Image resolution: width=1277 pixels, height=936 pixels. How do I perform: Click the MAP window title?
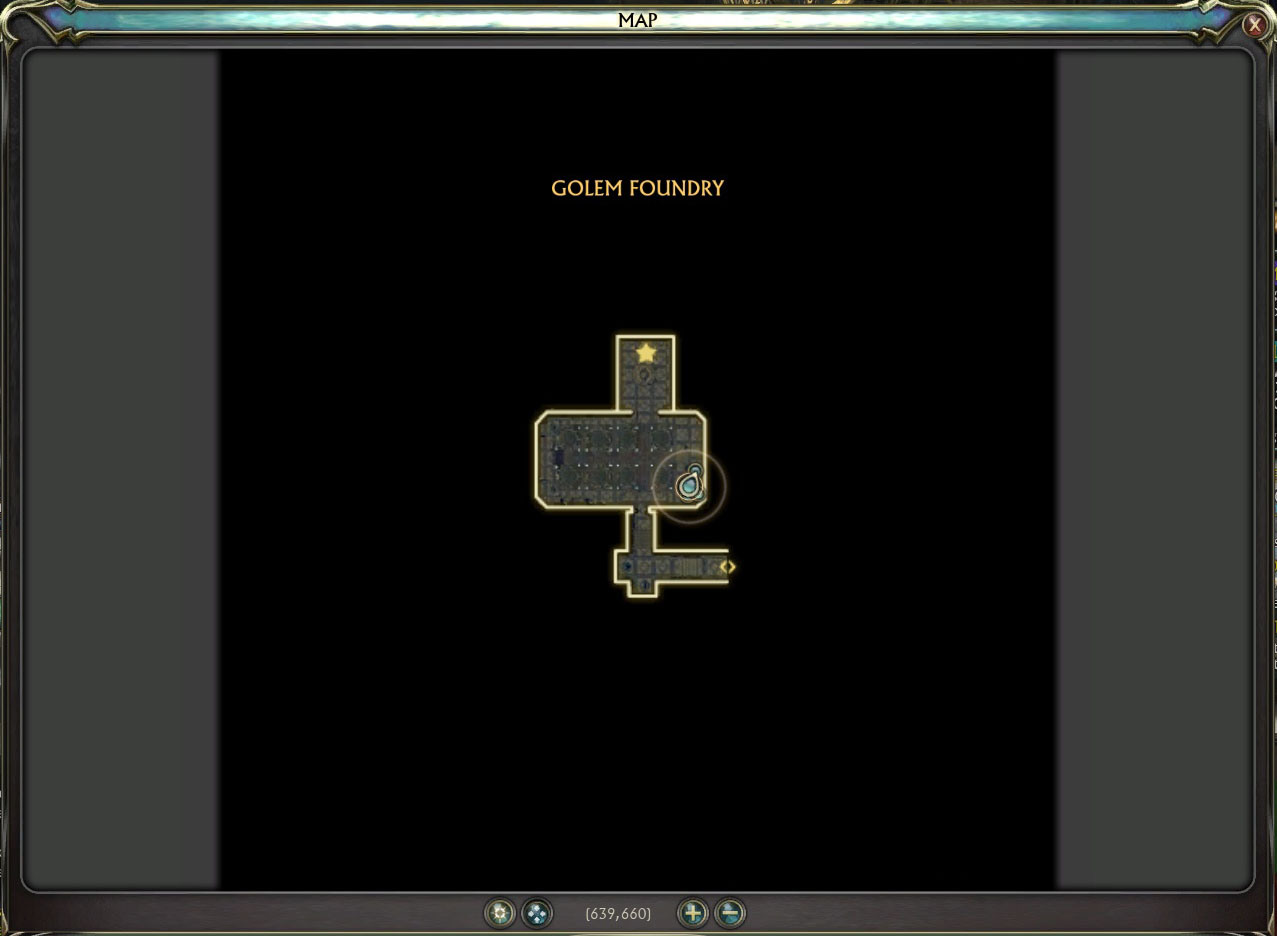pyautogui.click(x=638, y=20)
